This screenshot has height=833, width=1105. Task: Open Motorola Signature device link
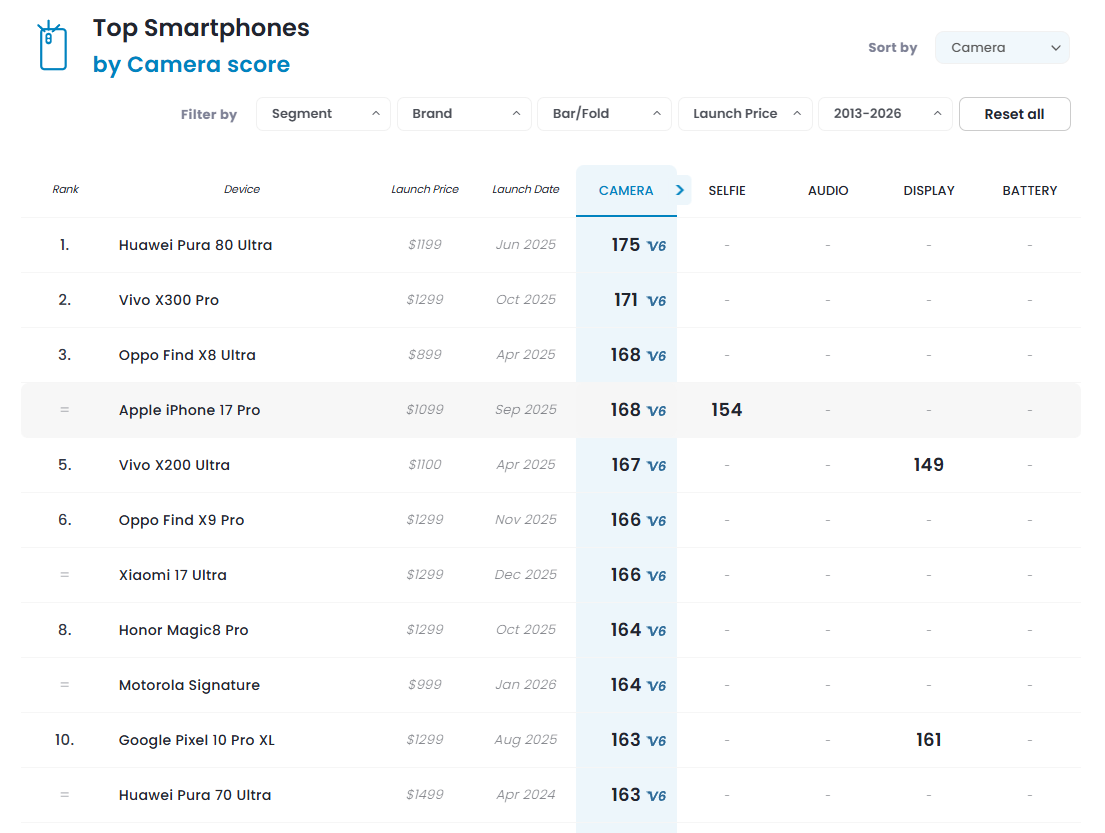click(x=189, y=685)
